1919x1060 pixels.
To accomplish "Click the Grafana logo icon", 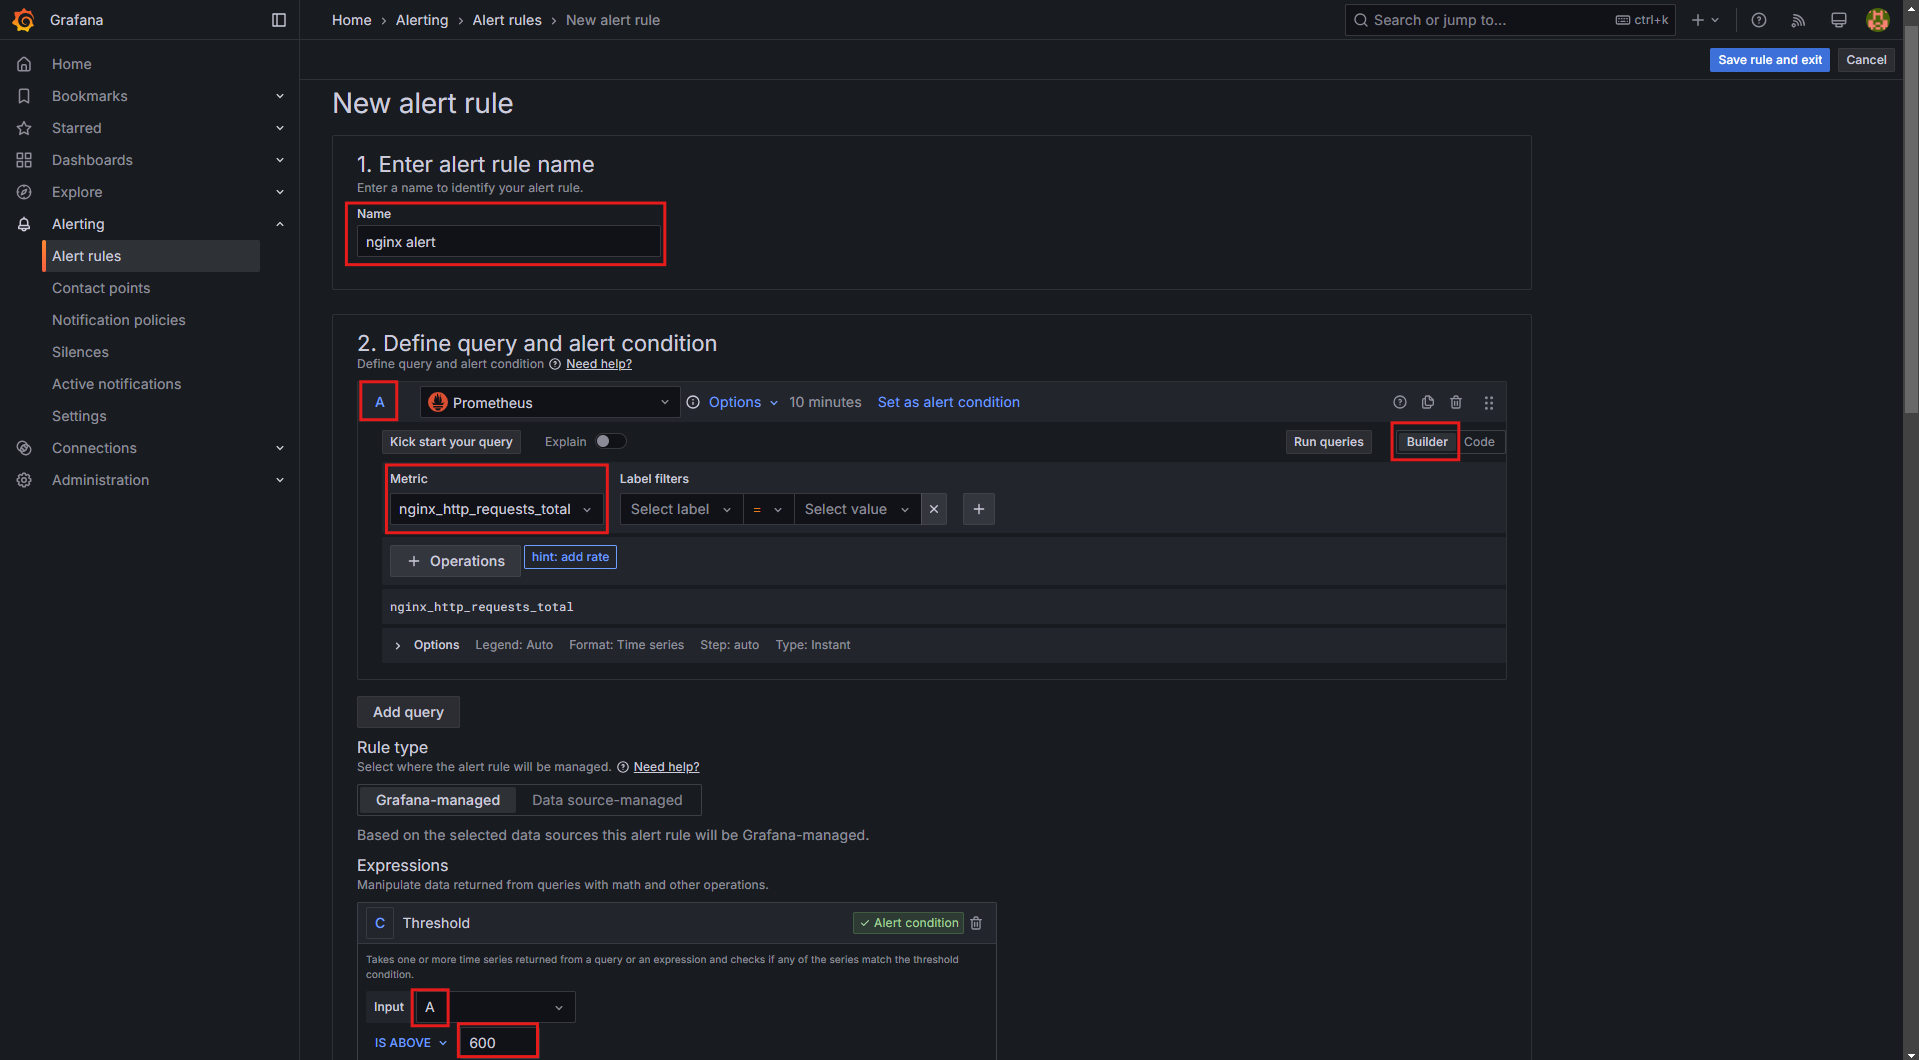I will click(x=24, y=20).
